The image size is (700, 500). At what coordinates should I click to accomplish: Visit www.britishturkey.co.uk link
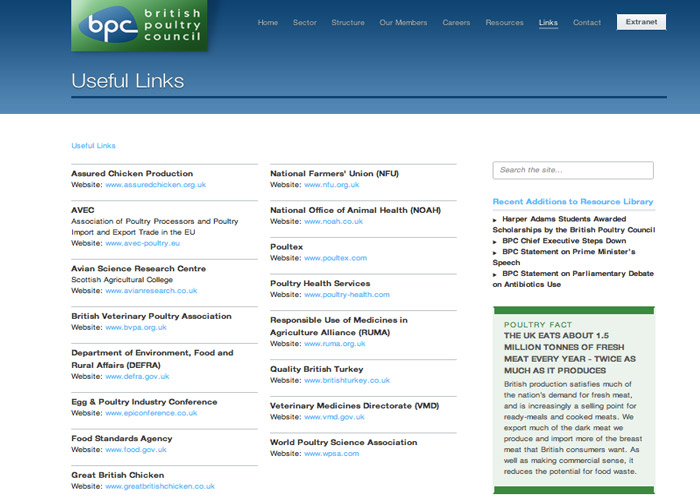[347, 380]
